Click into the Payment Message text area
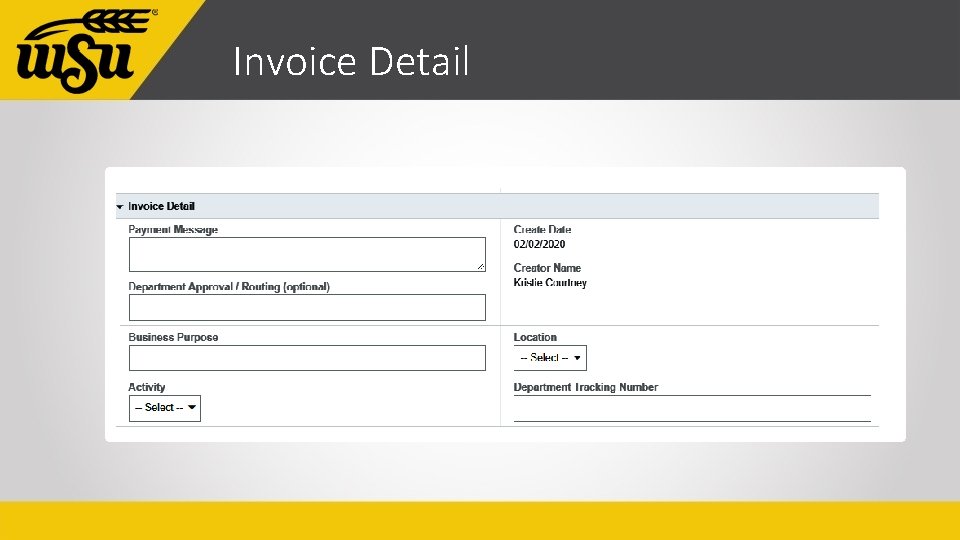Viewport: 960px width, 540px height. pyautogui.click(x=307, y=254)
